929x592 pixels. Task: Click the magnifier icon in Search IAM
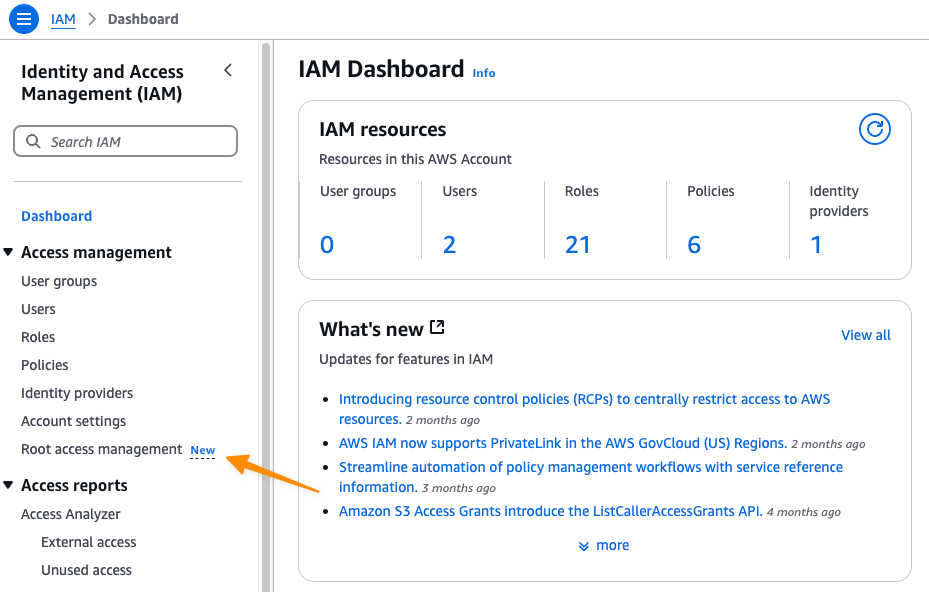(x=33, y=141)
